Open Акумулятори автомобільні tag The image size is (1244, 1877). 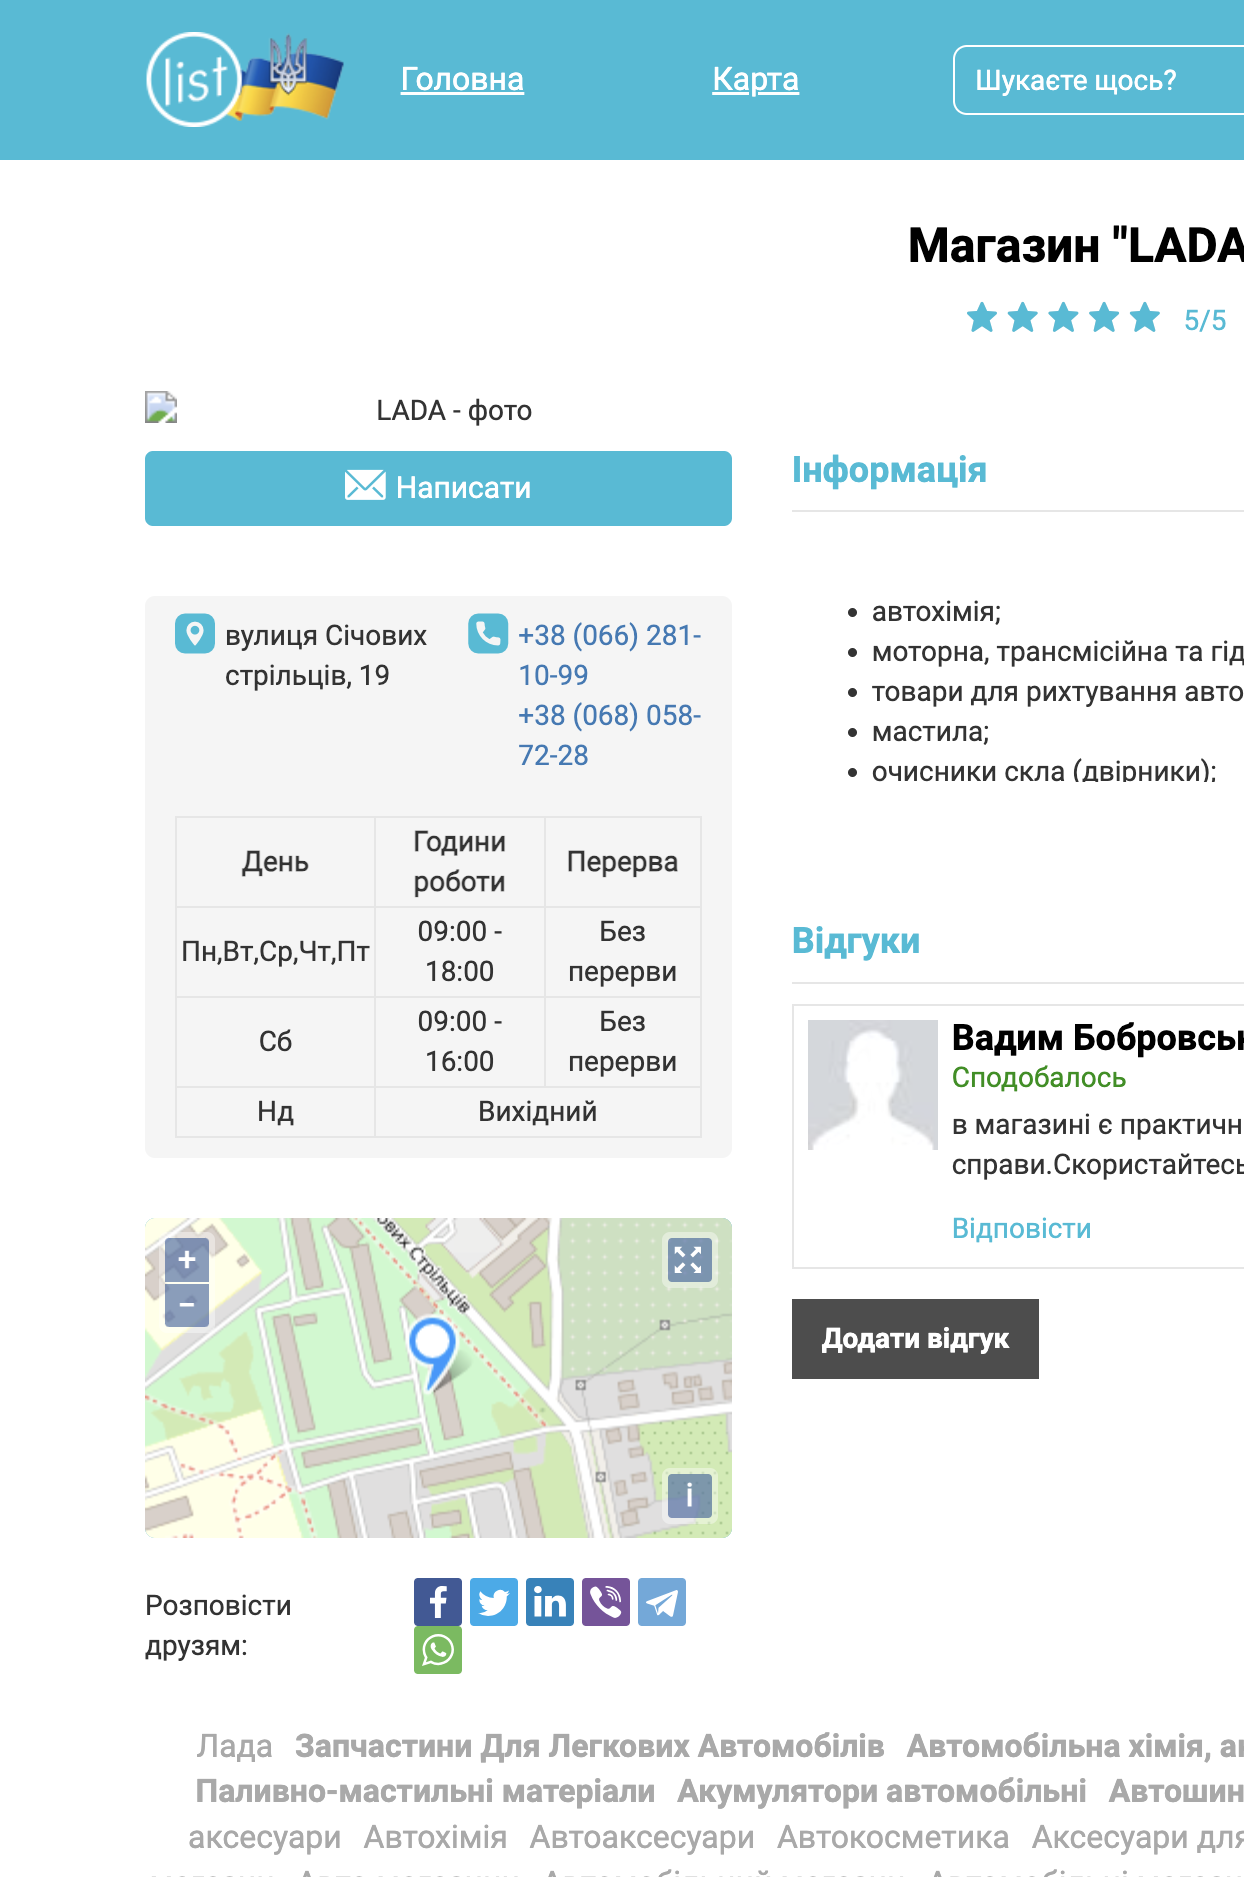coord(882,1791)
